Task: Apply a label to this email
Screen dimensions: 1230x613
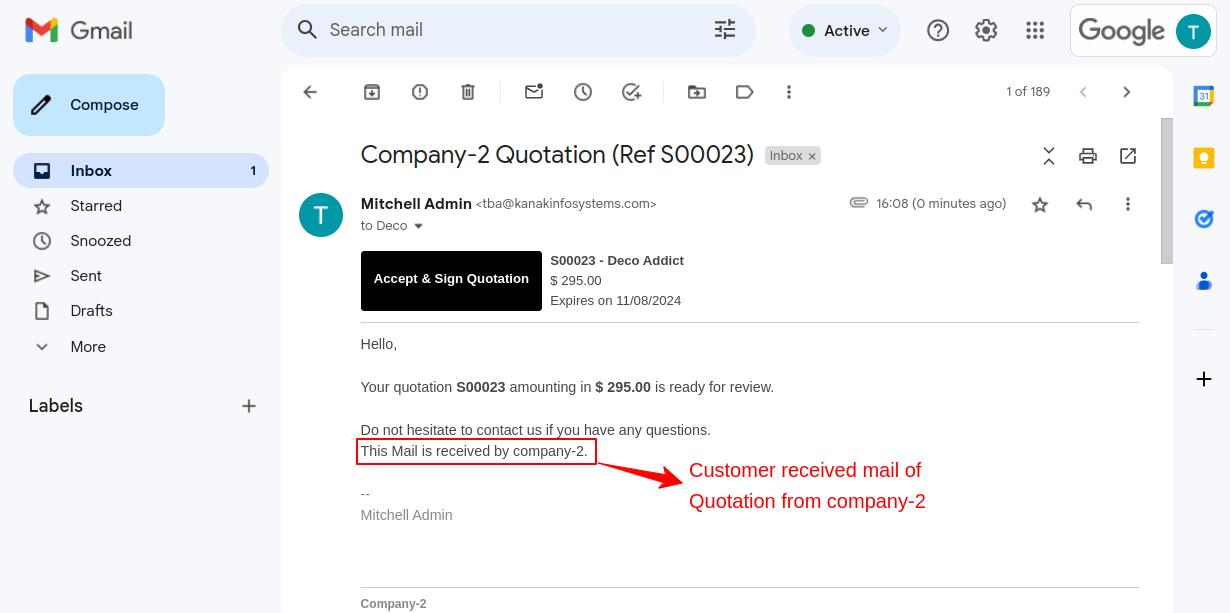Action: 744,91
